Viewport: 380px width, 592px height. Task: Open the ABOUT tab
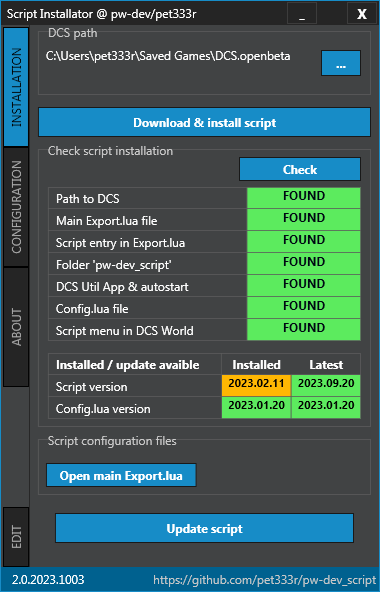point(16,327)
